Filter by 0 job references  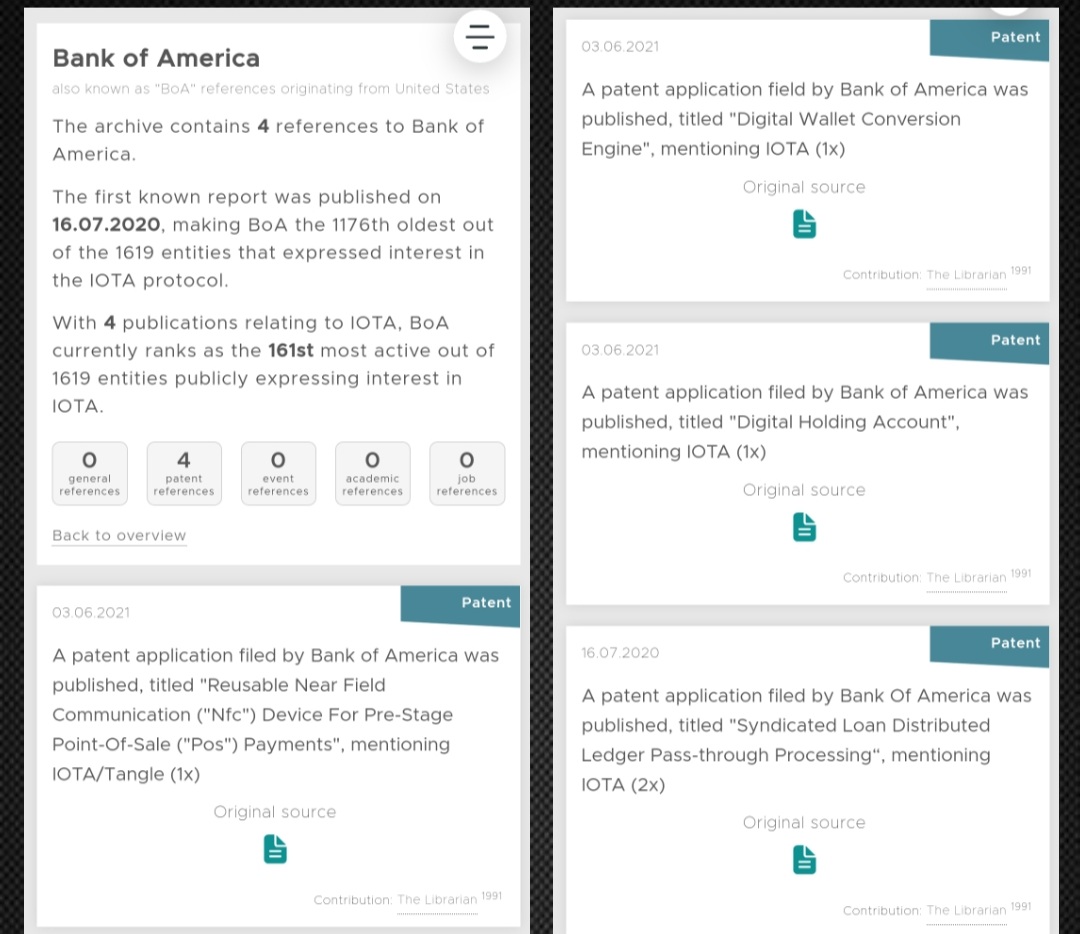click(x=467, y=473)
